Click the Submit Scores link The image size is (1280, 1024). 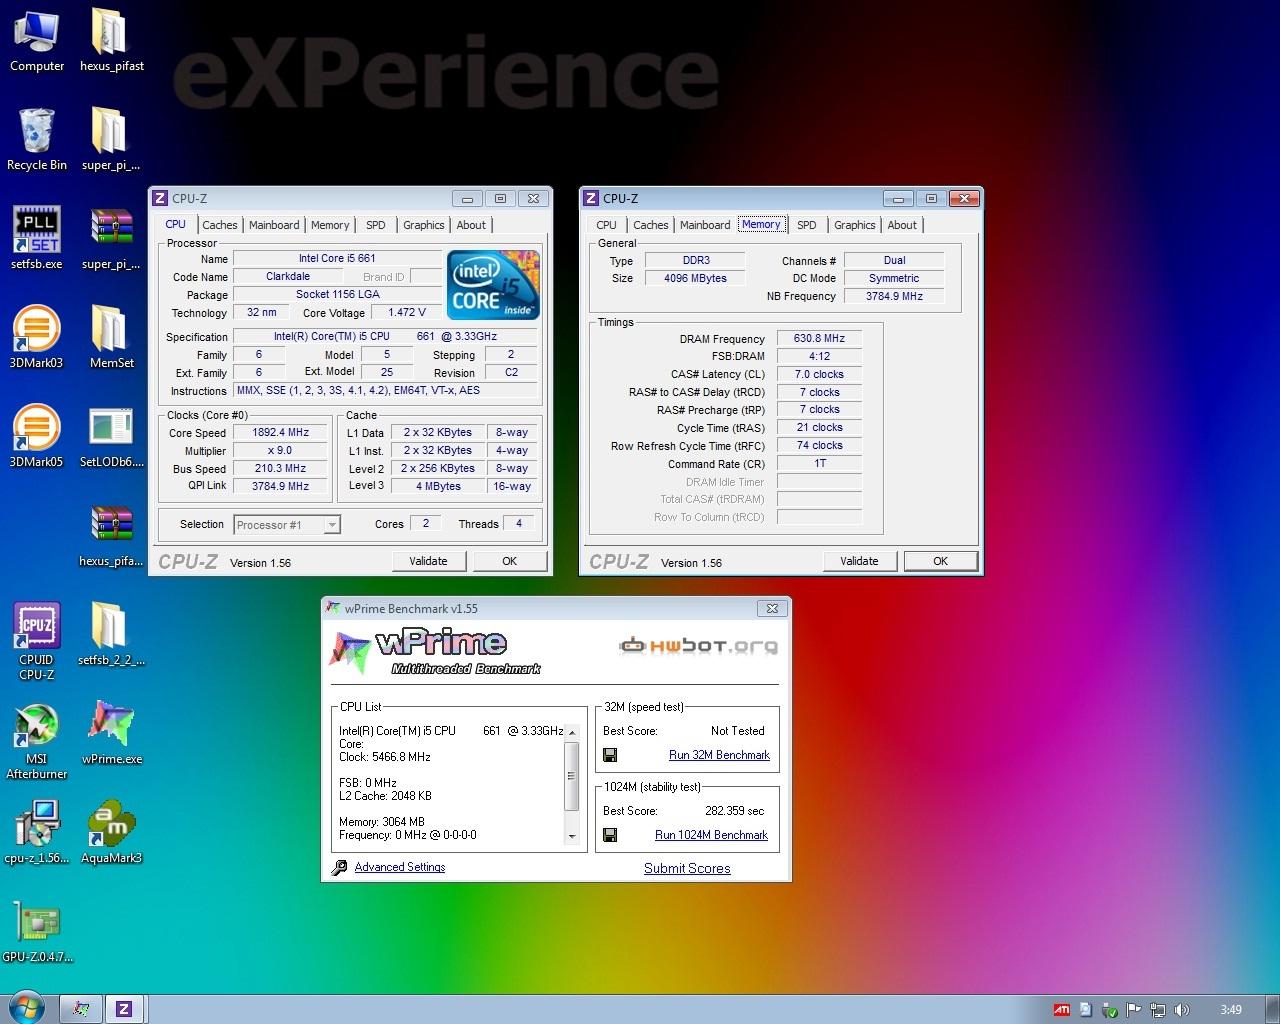click(687, 868)
